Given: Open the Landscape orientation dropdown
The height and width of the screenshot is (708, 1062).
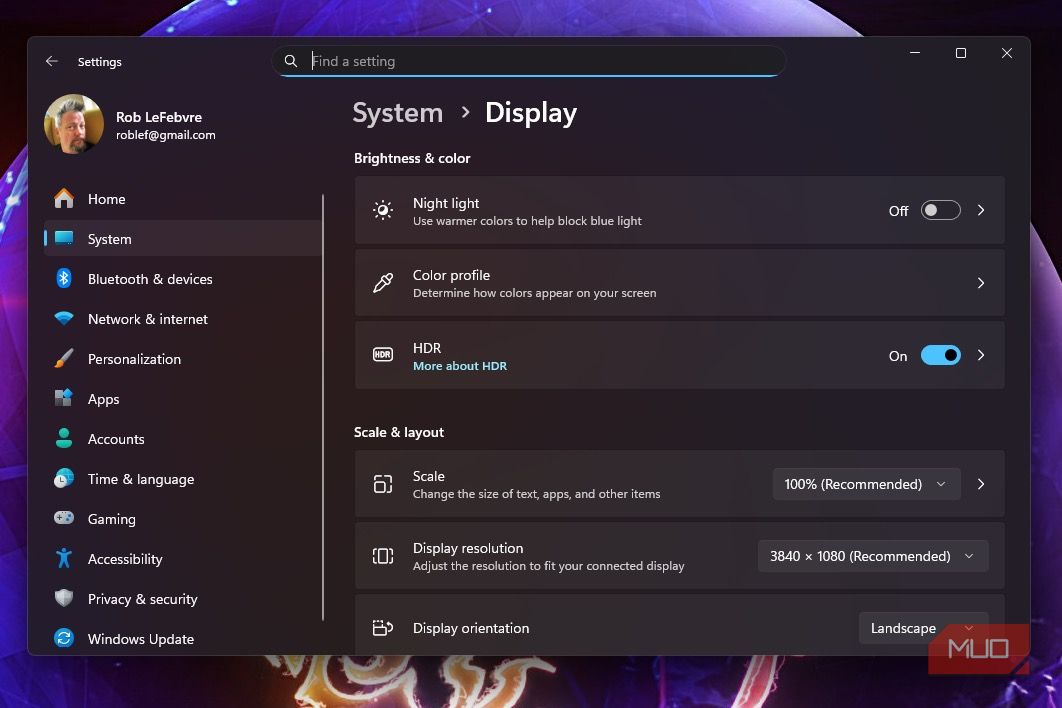Looking at the screenshot, I should click(x=923, y=628).
